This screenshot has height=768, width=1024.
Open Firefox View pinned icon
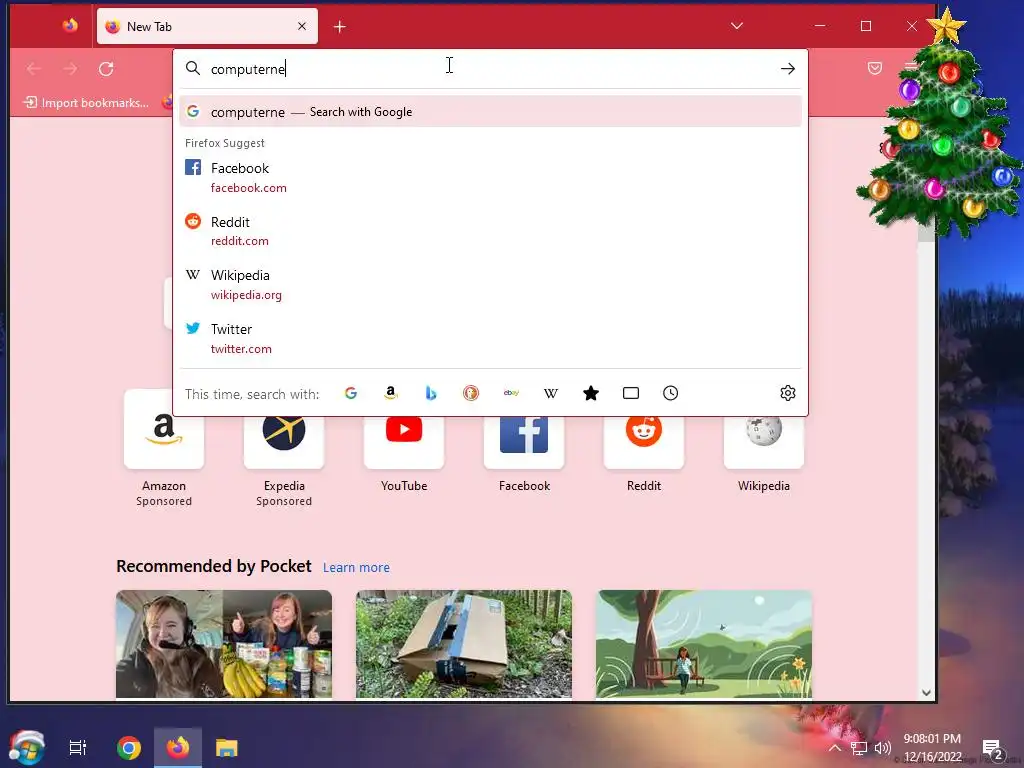pos(70,25)
